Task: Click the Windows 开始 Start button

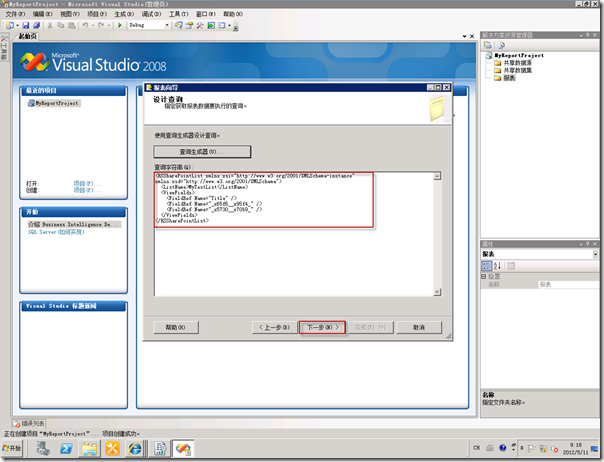Action: pyautogui.click(x=12, y=449)
